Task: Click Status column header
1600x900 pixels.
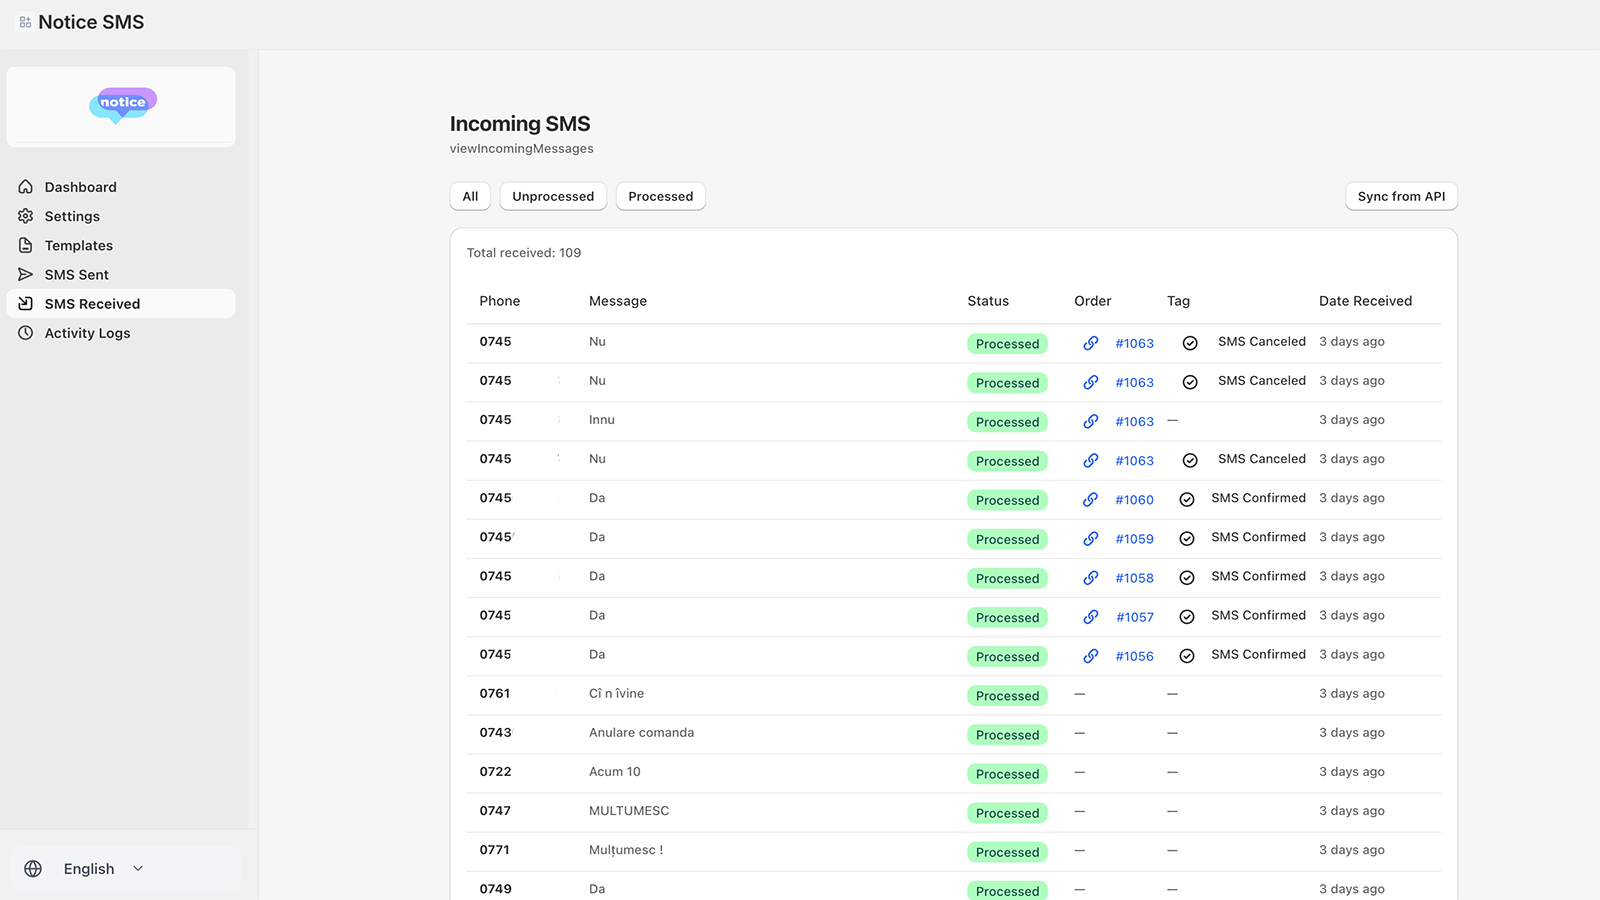Action: [988, 301]
